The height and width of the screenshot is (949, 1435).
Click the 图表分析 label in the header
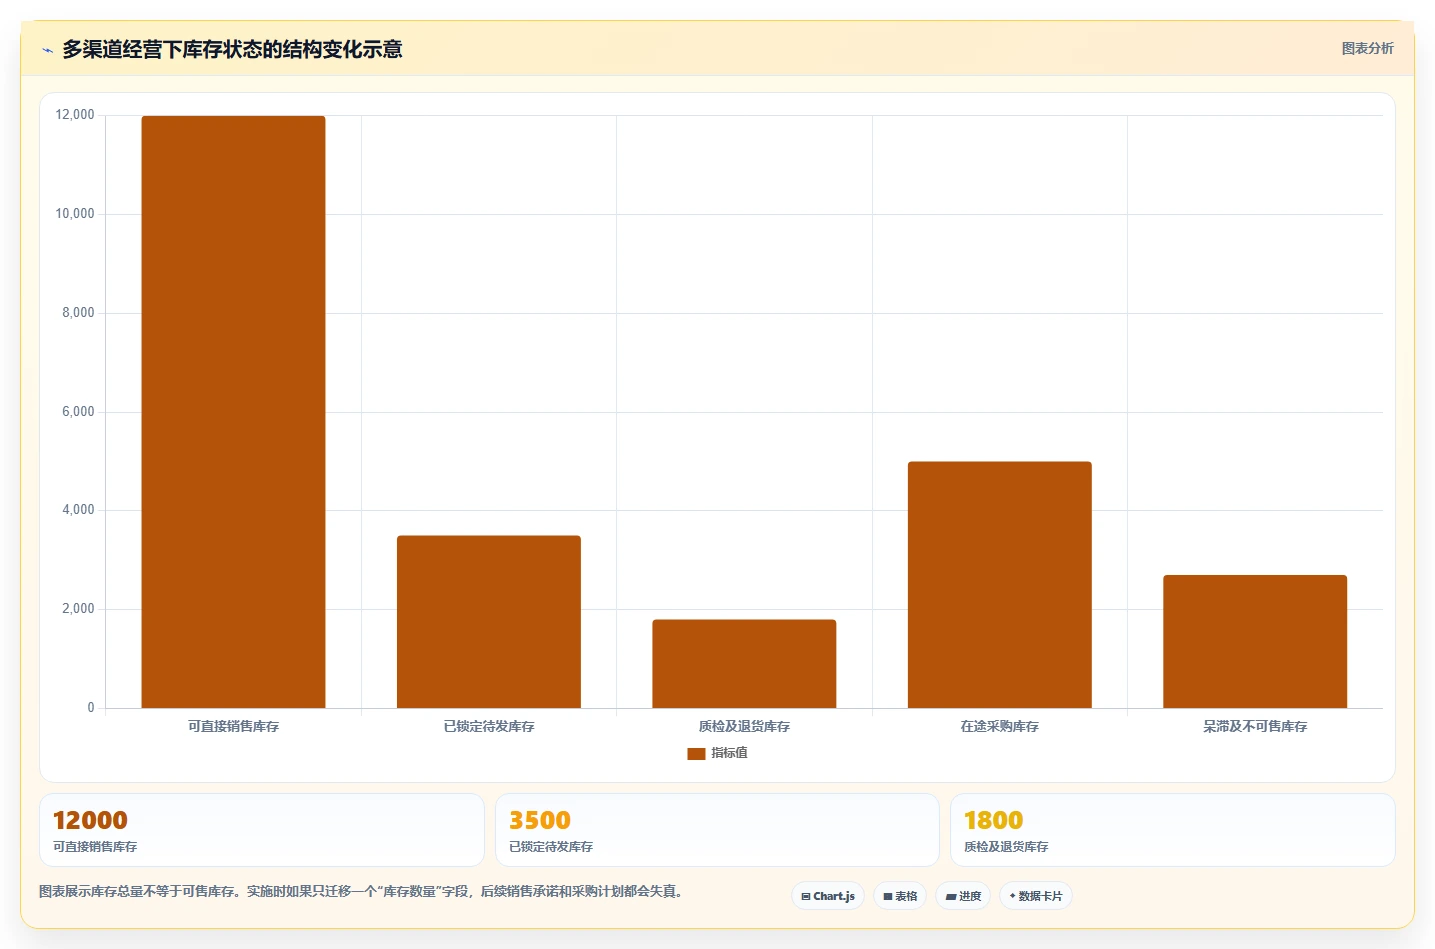[x=1367, y=48]
